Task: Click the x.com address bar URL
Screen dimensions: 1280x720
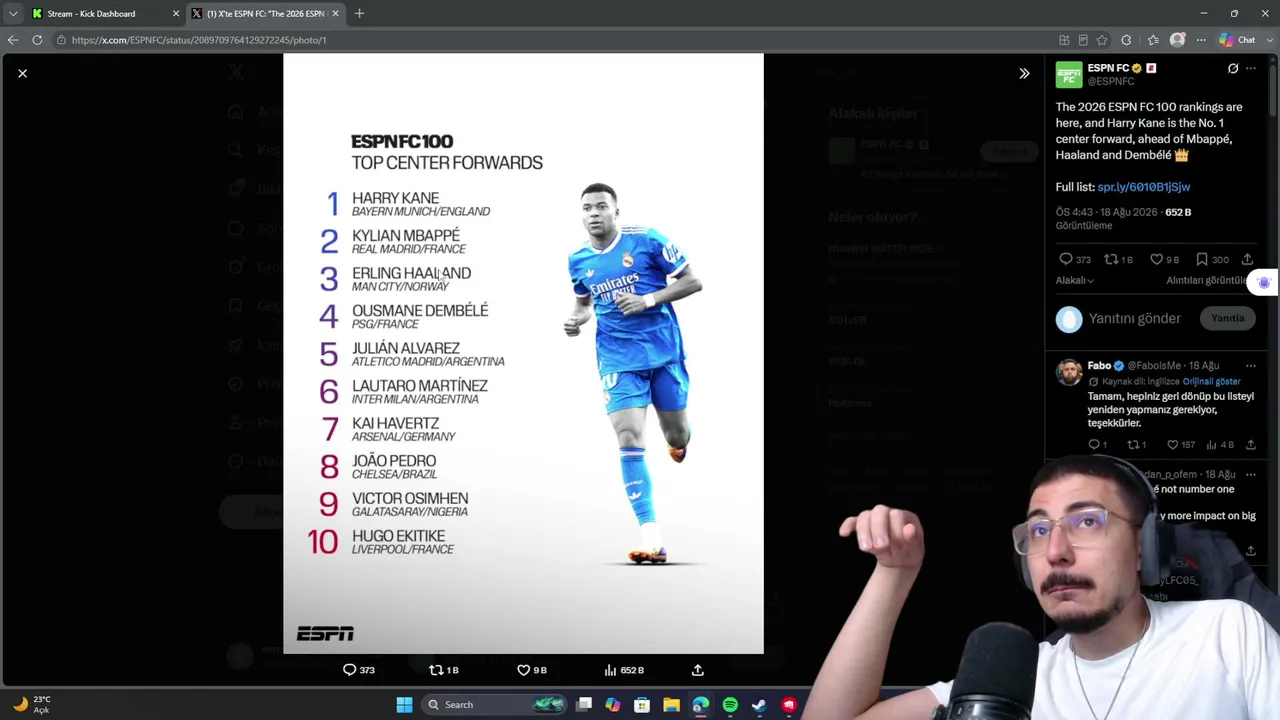Action: pos(199,40)
